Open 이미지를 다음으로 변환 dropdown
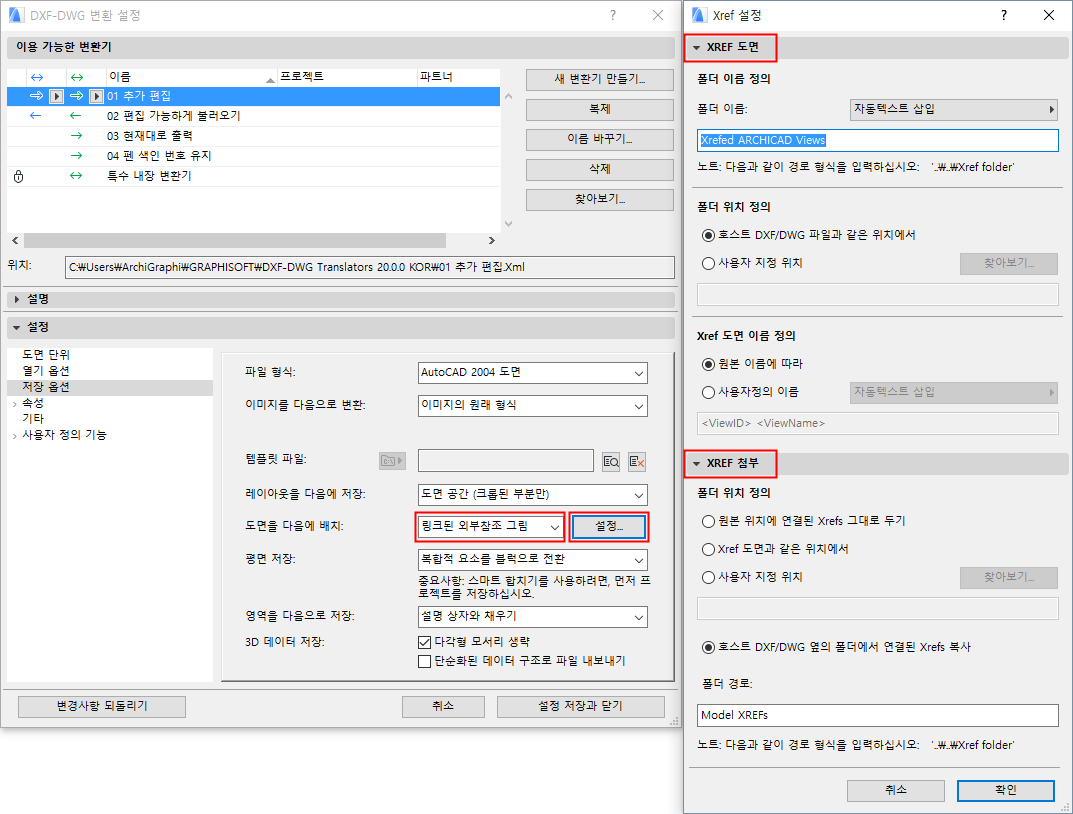1073x814 pixels. 532,406
